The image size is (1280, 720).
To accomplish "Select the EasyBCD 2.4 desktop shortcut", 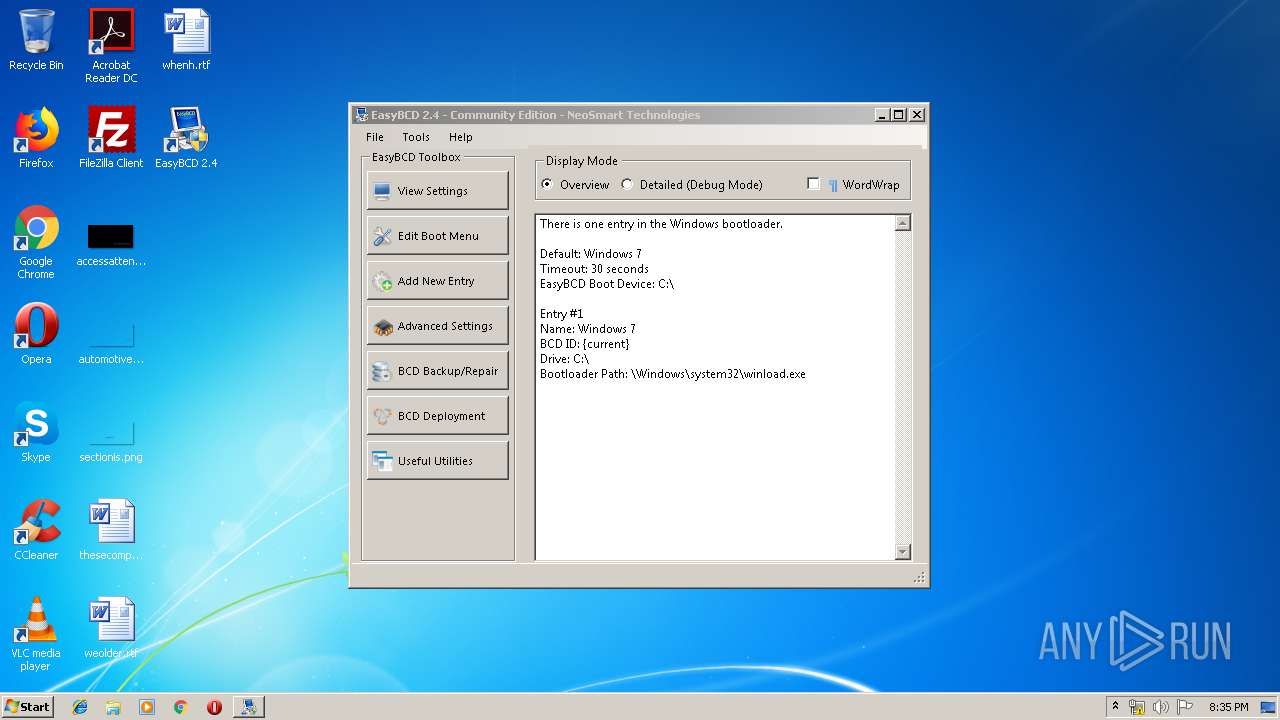I will coord(186,138).
